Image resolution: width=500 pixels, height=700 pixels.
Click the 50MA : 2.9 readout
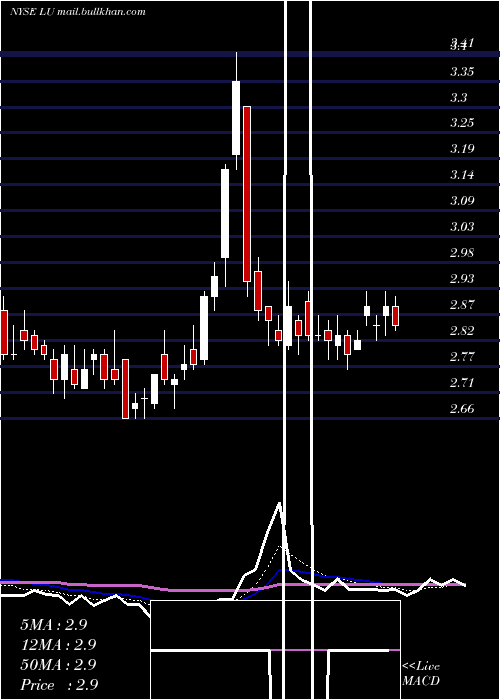[x=58, y=665]
